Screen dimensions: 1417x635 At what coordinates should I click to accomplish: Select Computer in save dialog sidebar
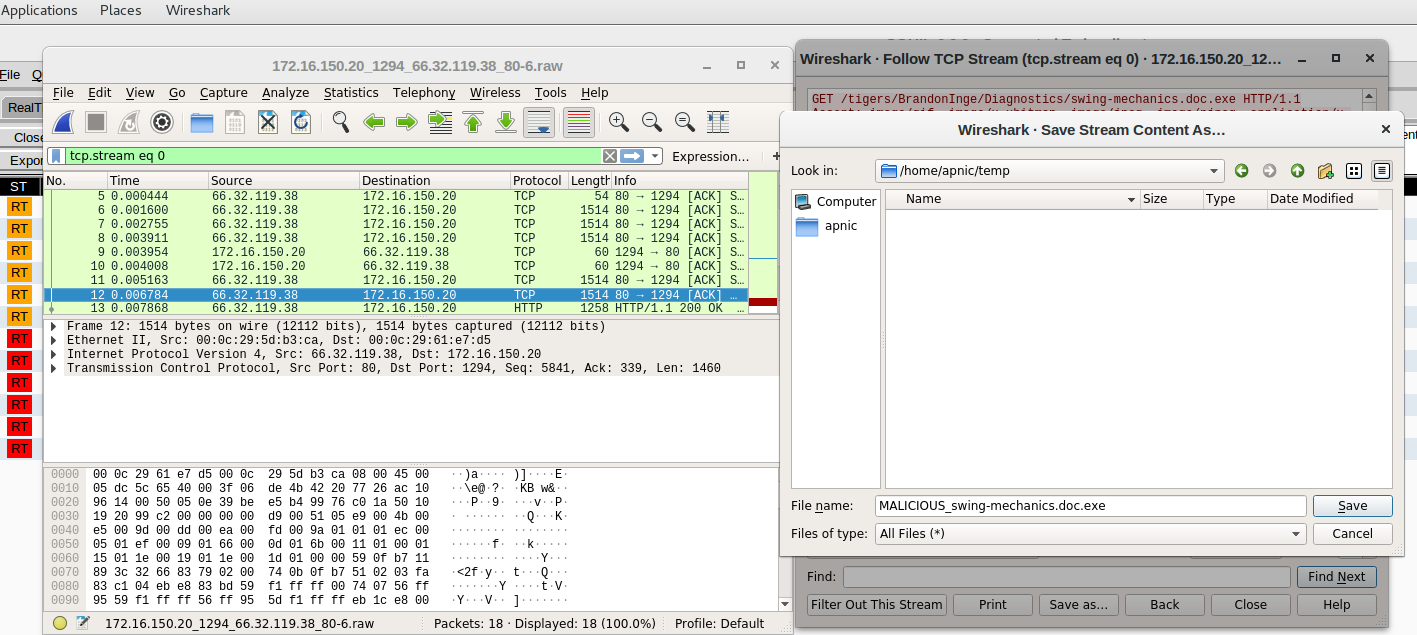[x=836, y=201]
